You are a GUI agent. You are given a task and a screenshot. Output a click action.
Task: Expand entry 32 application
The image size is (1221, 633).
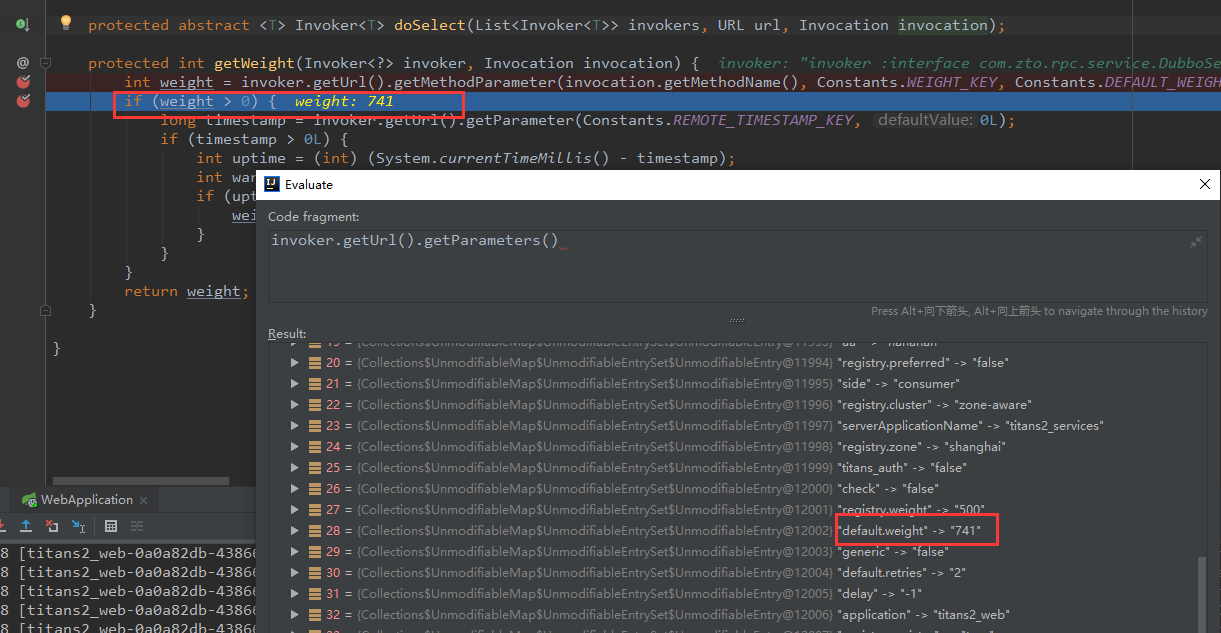[x=295, y=615]
